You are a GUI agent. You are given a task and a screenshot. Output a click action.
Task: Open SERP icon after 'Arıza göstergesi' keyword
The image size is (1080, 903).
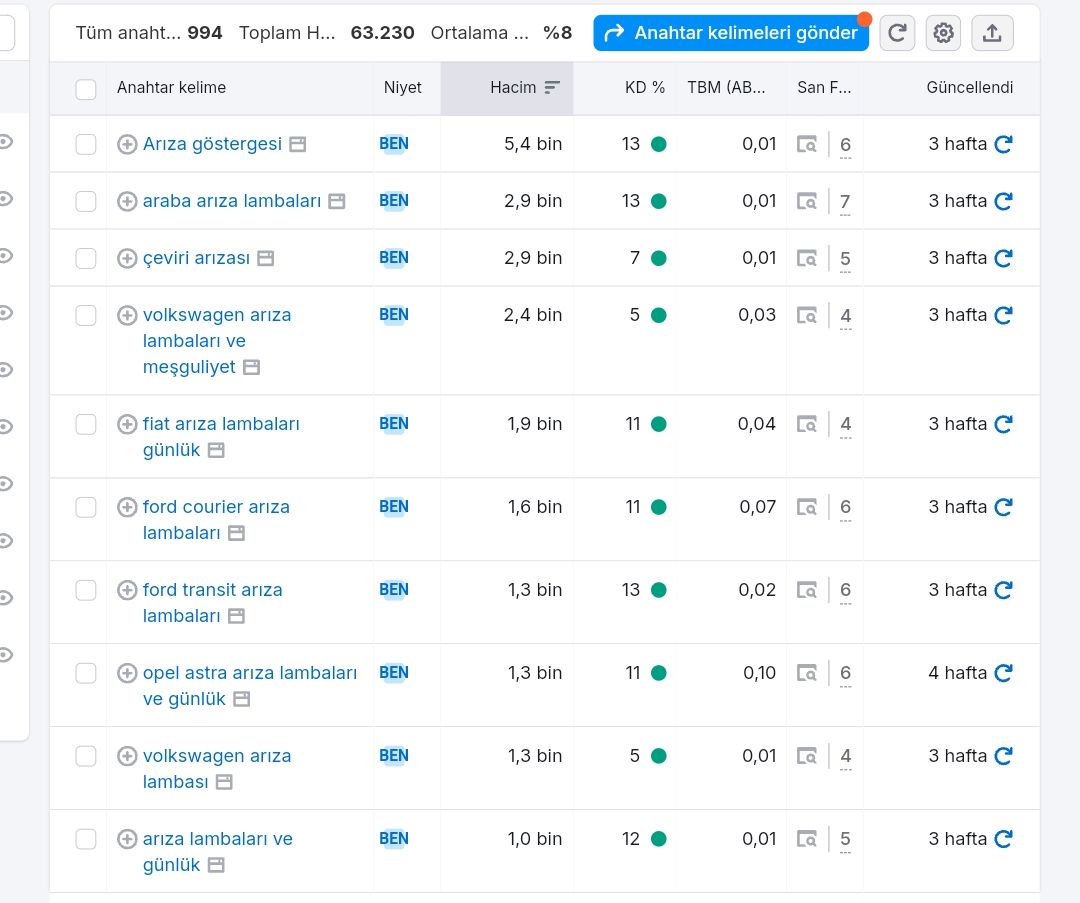298,145
